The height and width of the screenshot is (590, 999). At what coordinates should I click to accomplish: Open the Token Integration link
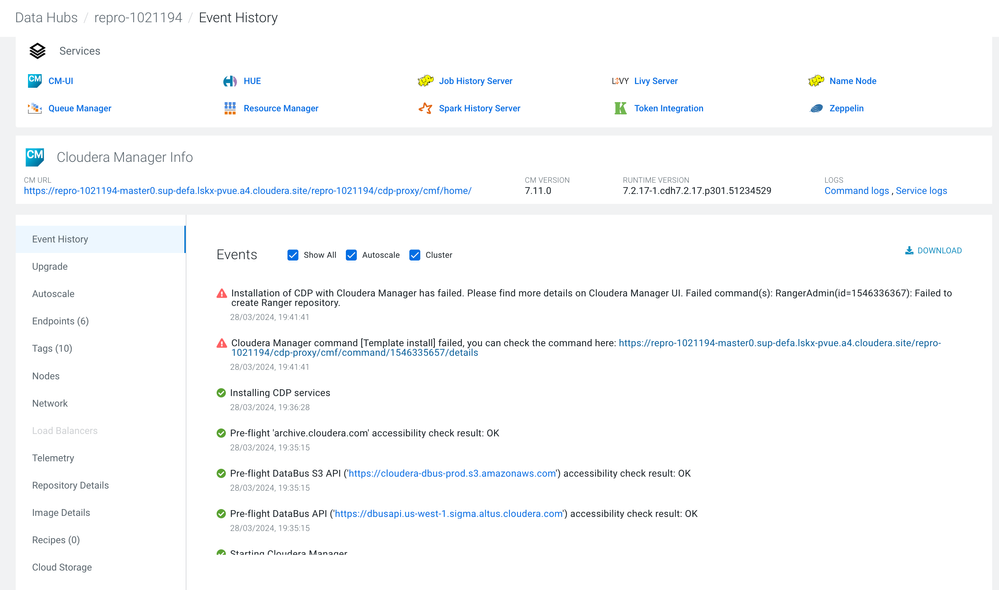[x=668, y=108]
